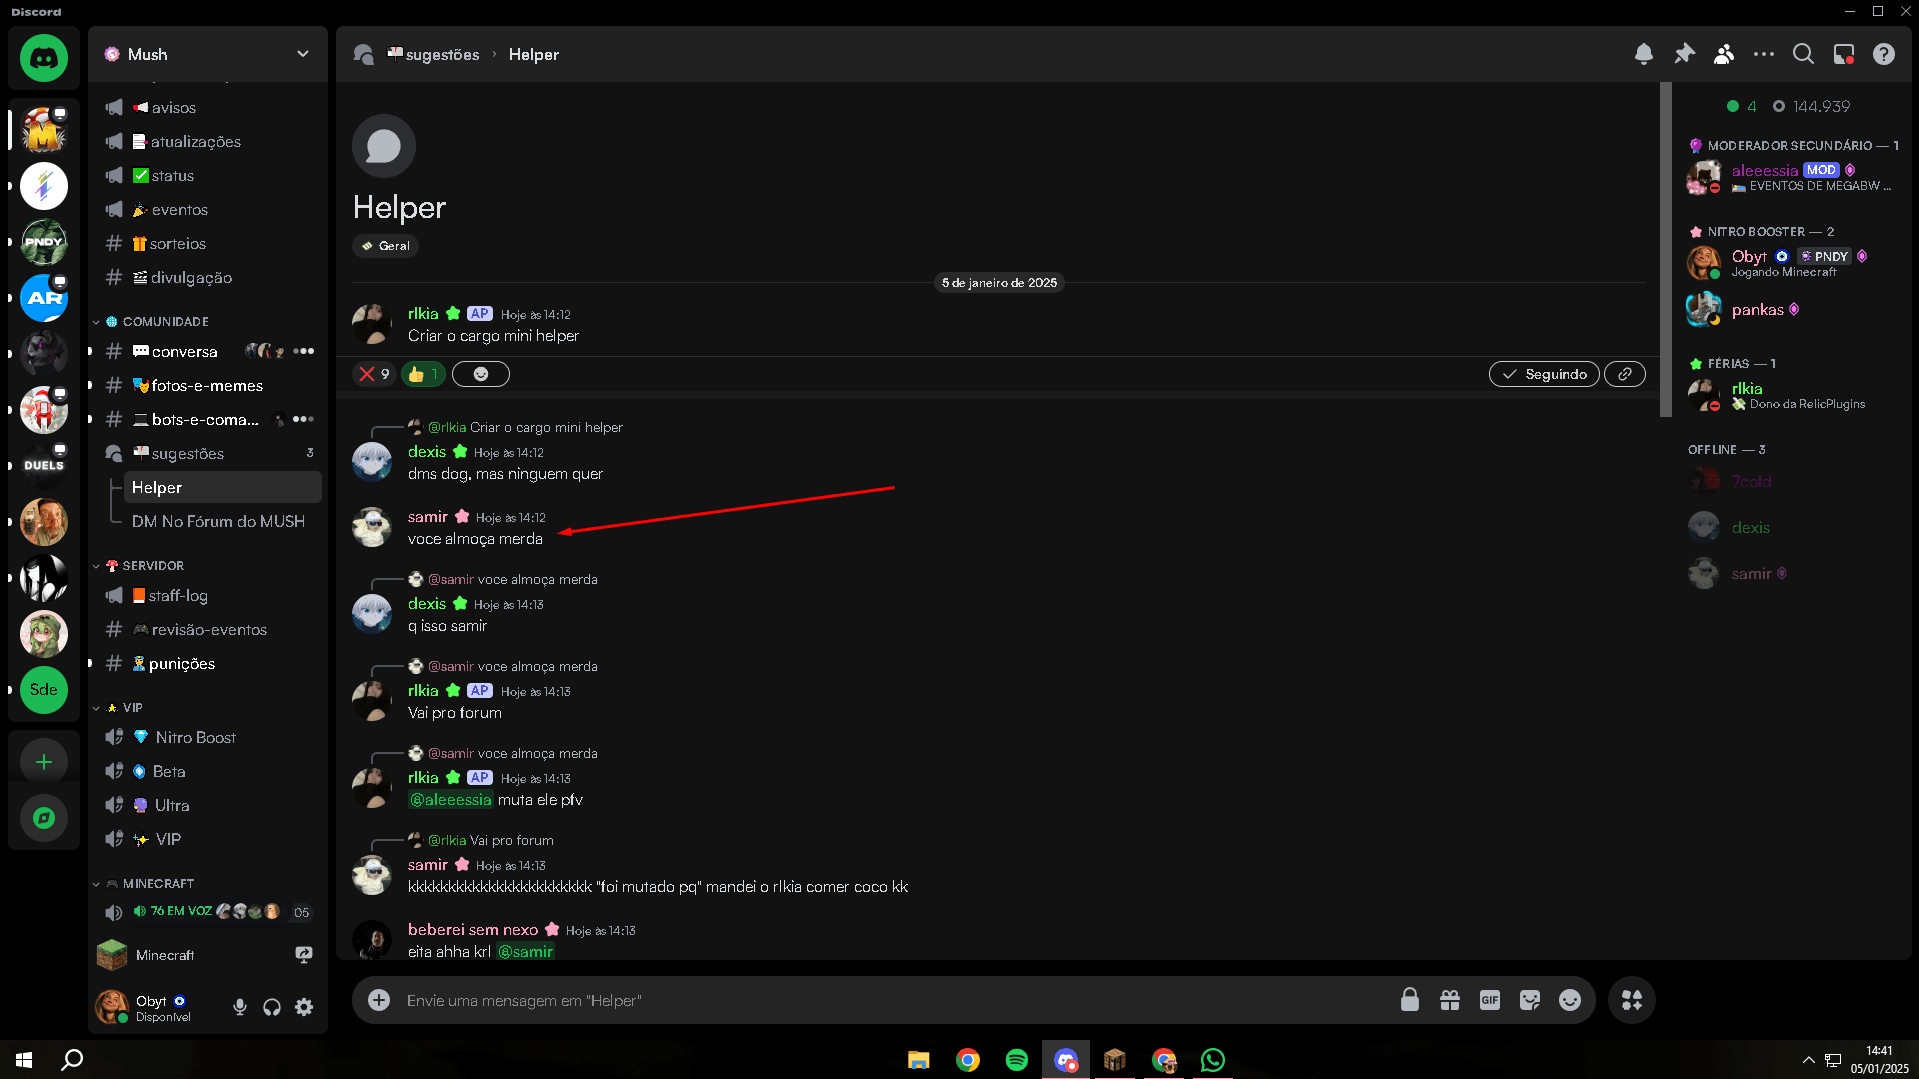Copy post link button
1919x1079 pixels.
coord(1625,374)
